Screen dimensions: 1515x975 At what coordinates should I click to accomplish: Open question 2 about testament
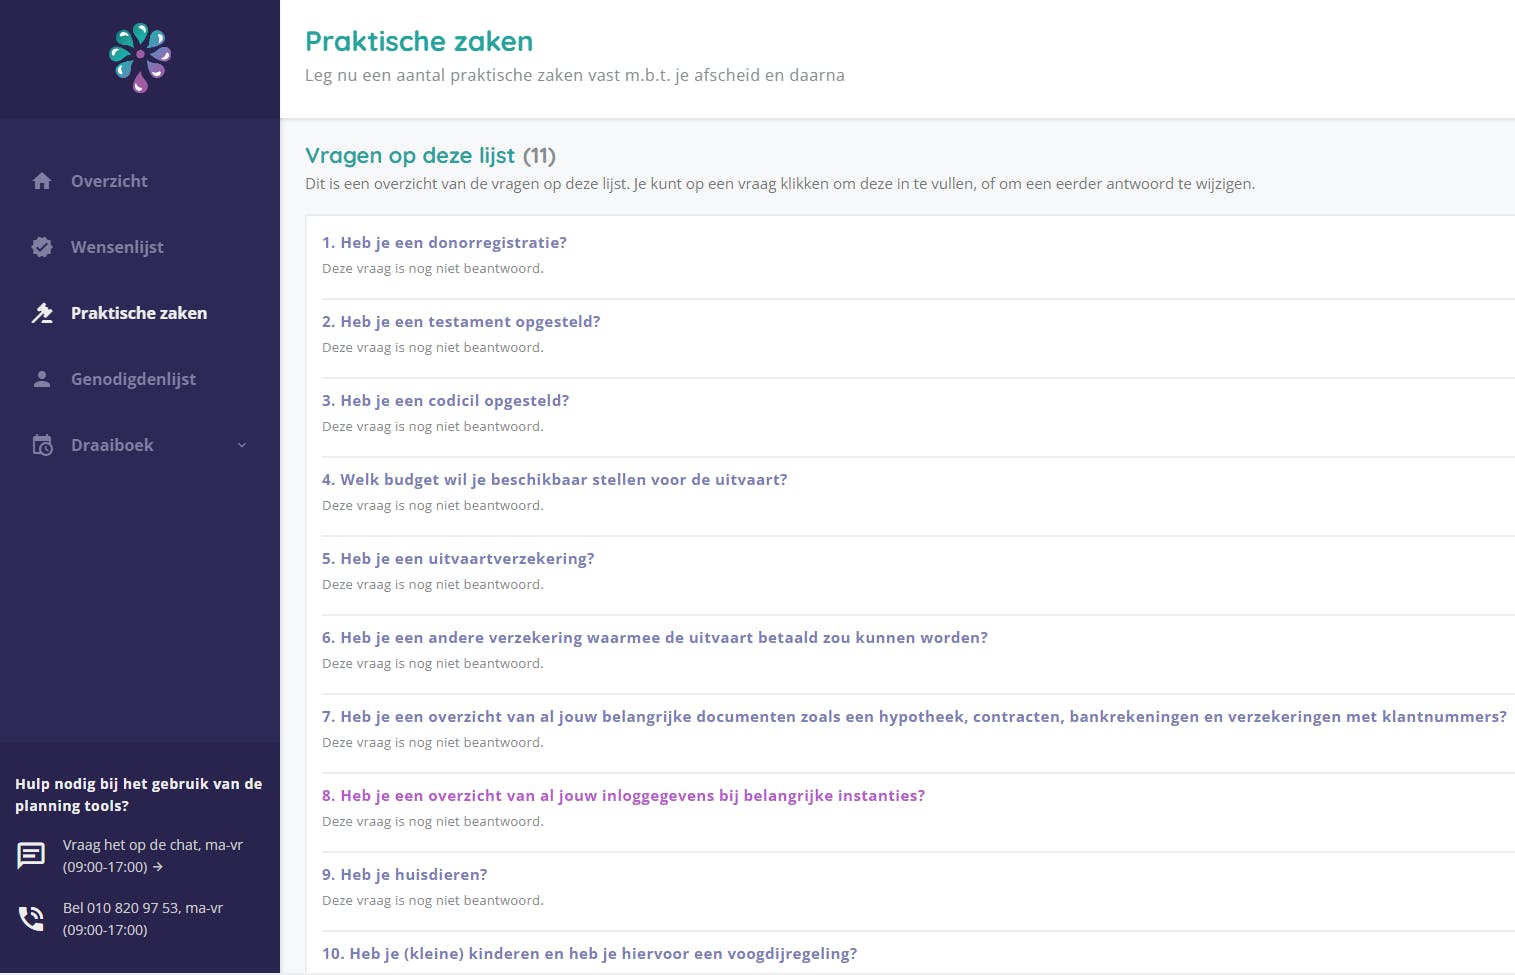point(461,322)
